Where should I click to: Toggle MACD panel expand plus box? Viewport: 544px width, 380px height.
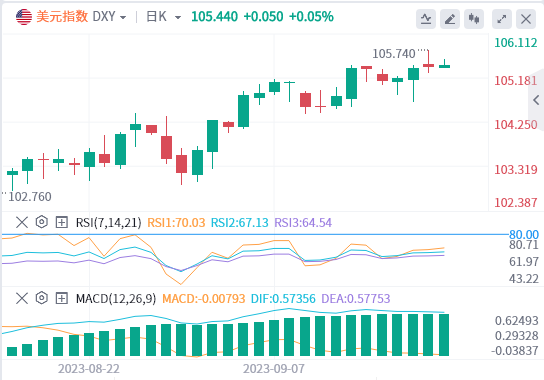[x=61, y=298]
